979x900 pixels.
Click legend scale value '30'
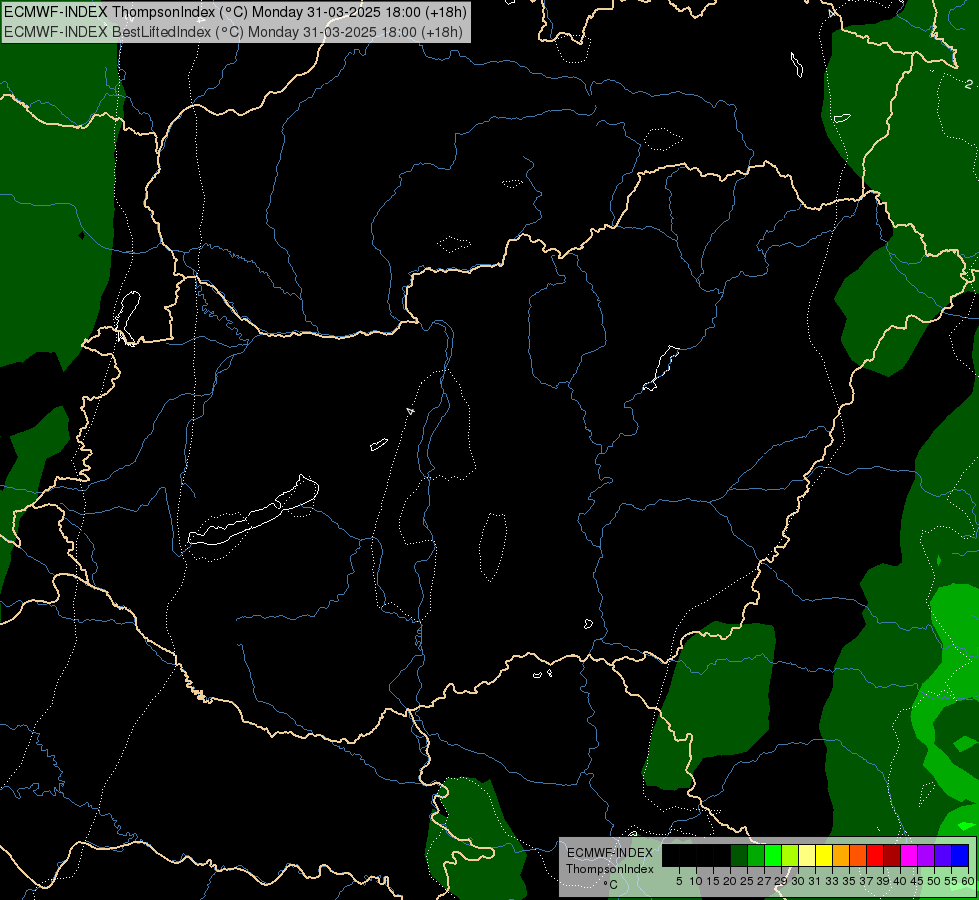click(798, 881)
